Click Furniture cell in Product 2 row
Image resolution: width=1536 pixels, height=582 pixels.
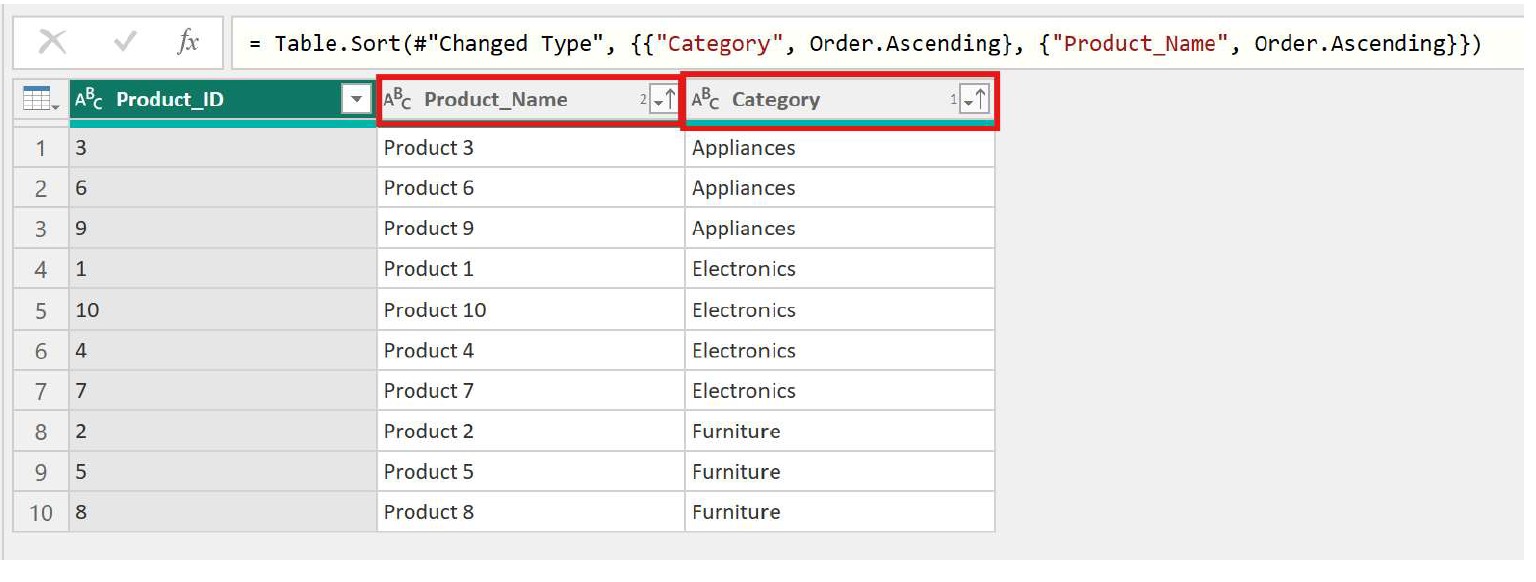coord(840,431)
